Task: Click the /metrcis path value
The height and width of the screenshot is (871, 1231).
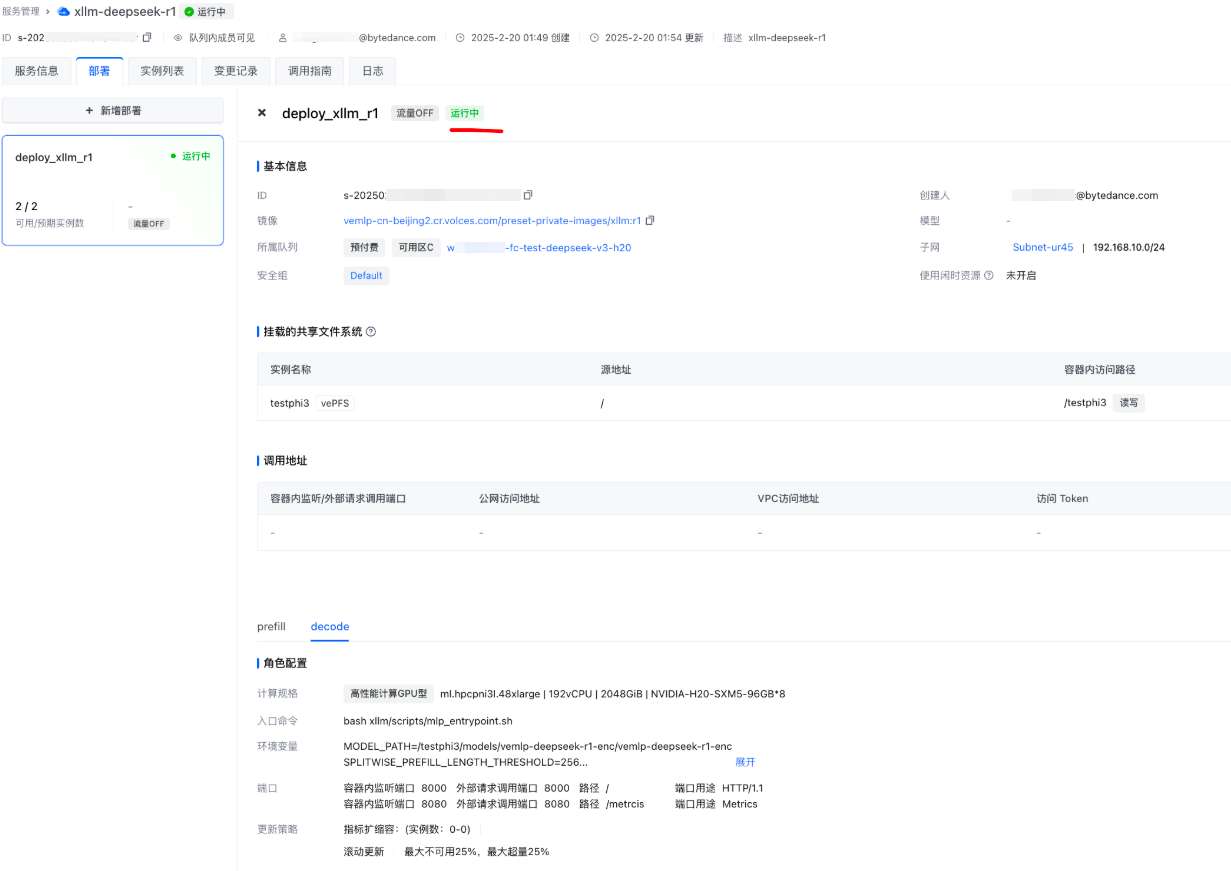Action: coord(625,804)
